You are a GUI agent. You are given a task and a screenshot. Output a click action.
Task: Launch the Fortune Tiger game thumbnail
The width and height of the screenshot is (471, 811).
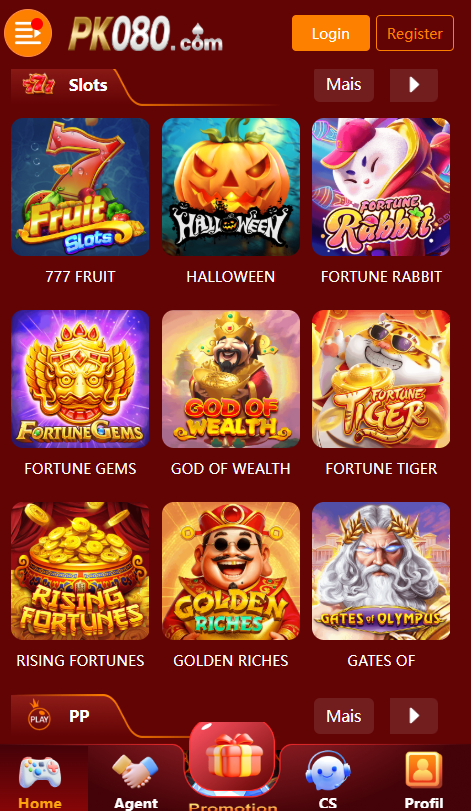(381, 379)
